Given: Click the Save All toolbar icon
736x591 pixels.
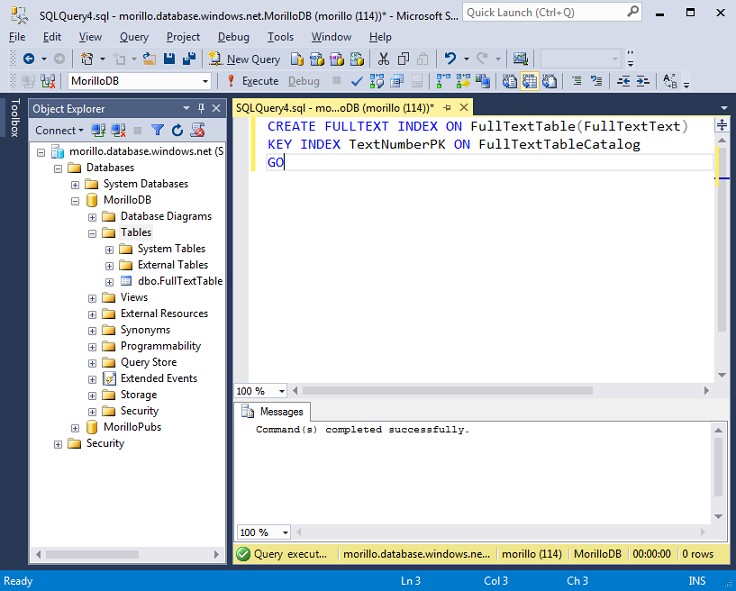Looking at the screenshot, I should coord(188,59).
